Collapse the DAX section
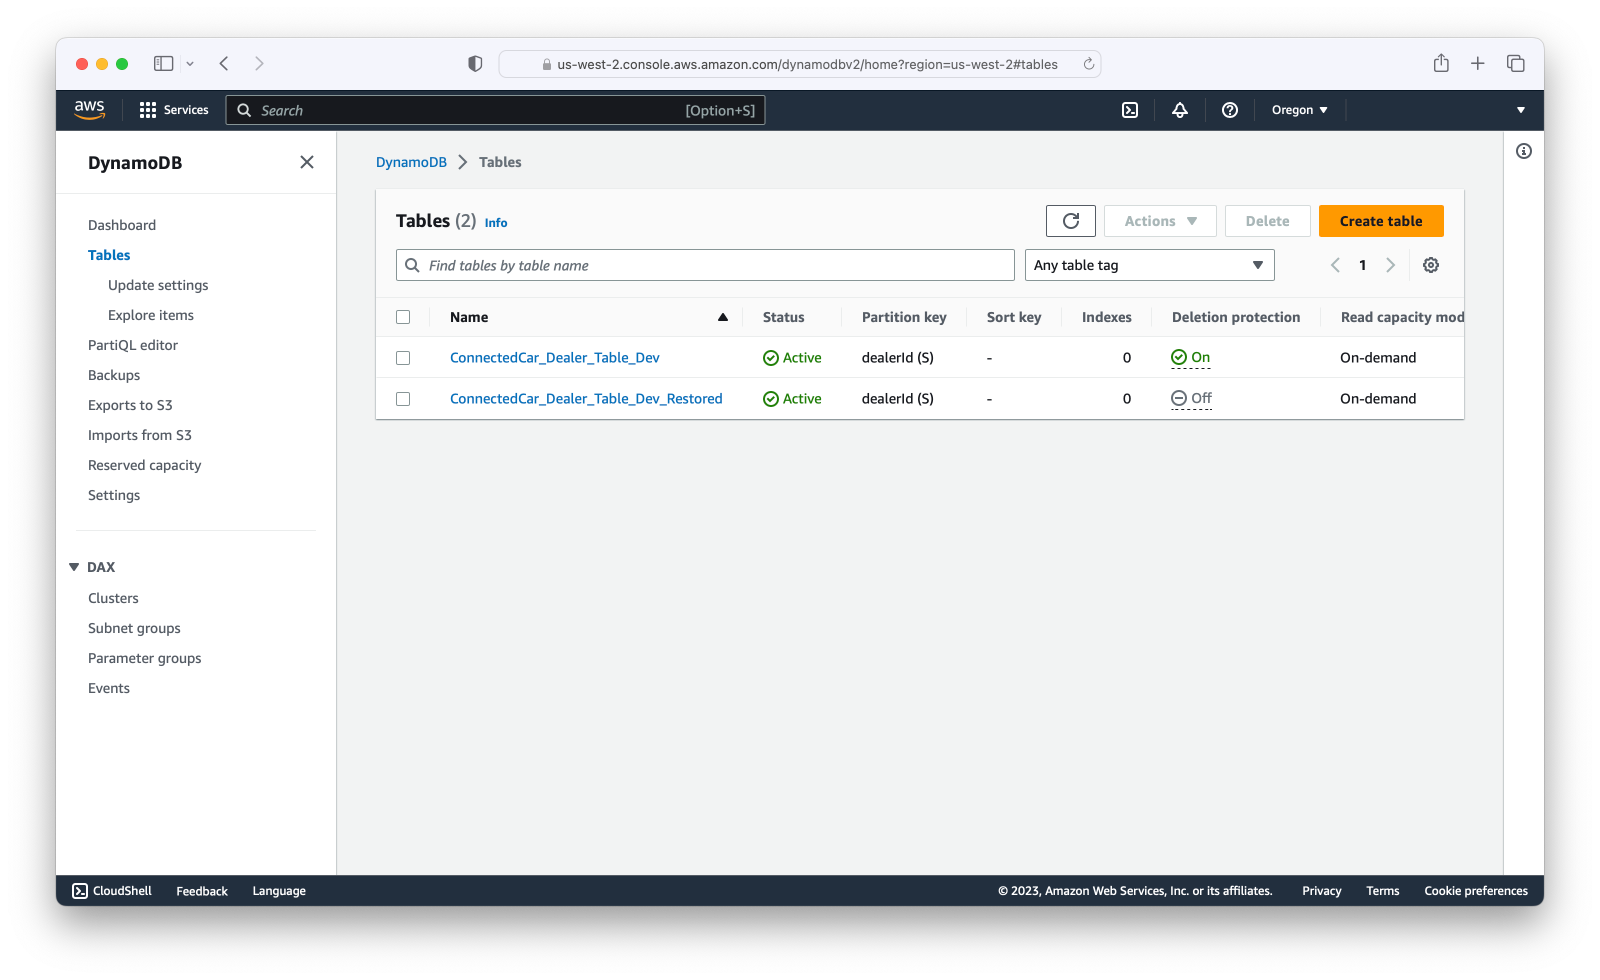This screenshot has height=980, width=1600. click(x=74, y=567)
